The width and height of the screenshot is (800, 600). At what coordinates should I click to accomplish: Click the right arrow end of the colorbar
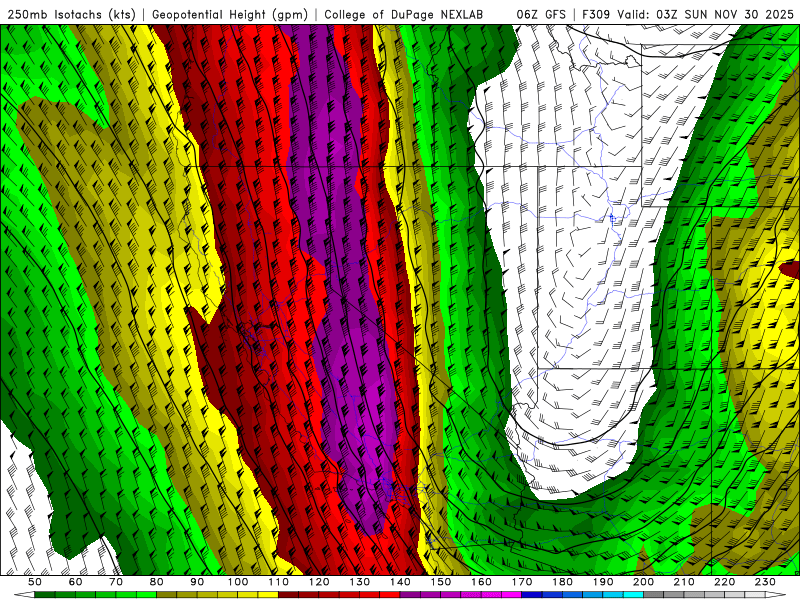[776, 595]
